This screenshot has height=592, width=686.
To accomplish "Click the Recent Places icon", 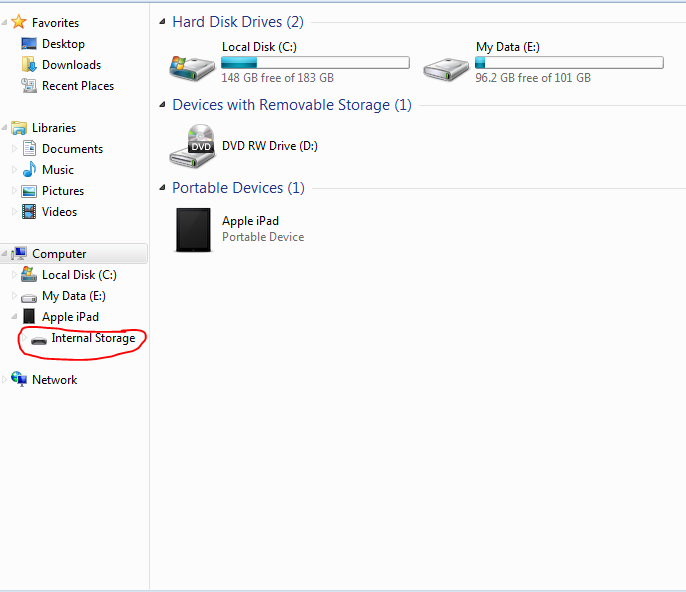I will 29,85.
